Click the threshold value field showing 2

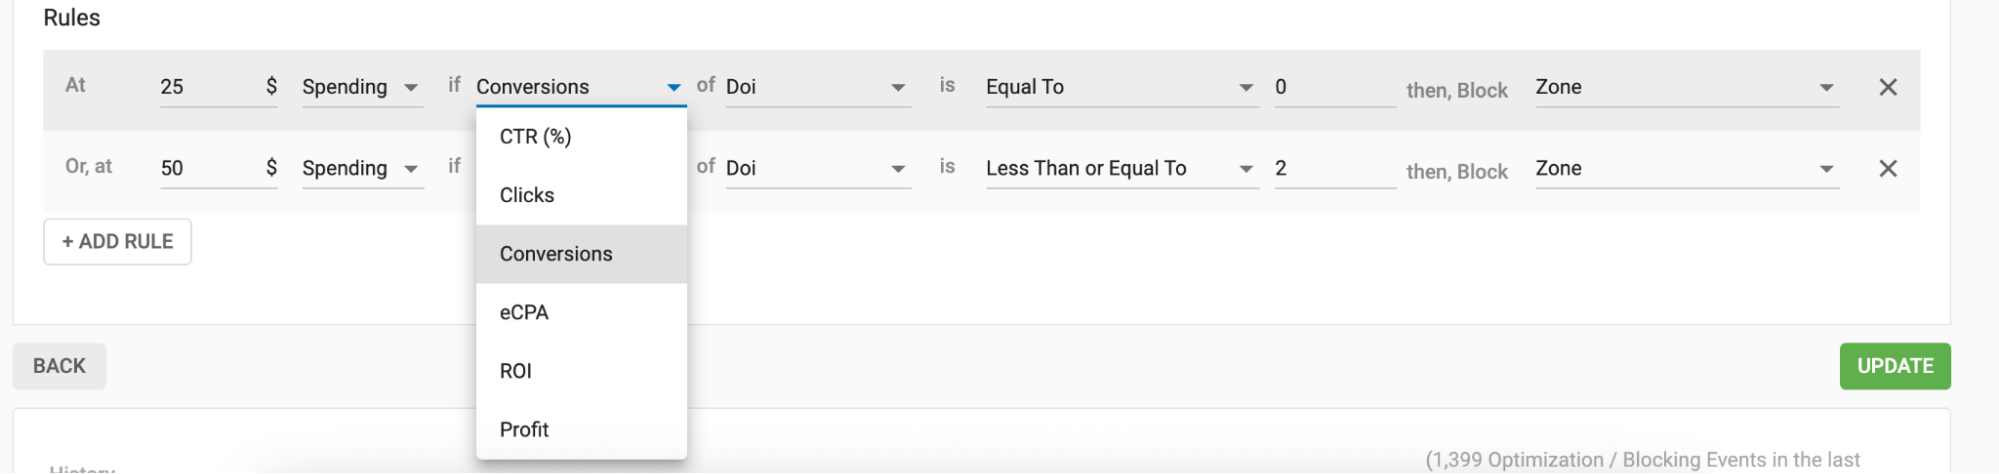(x=1333, y=168)
